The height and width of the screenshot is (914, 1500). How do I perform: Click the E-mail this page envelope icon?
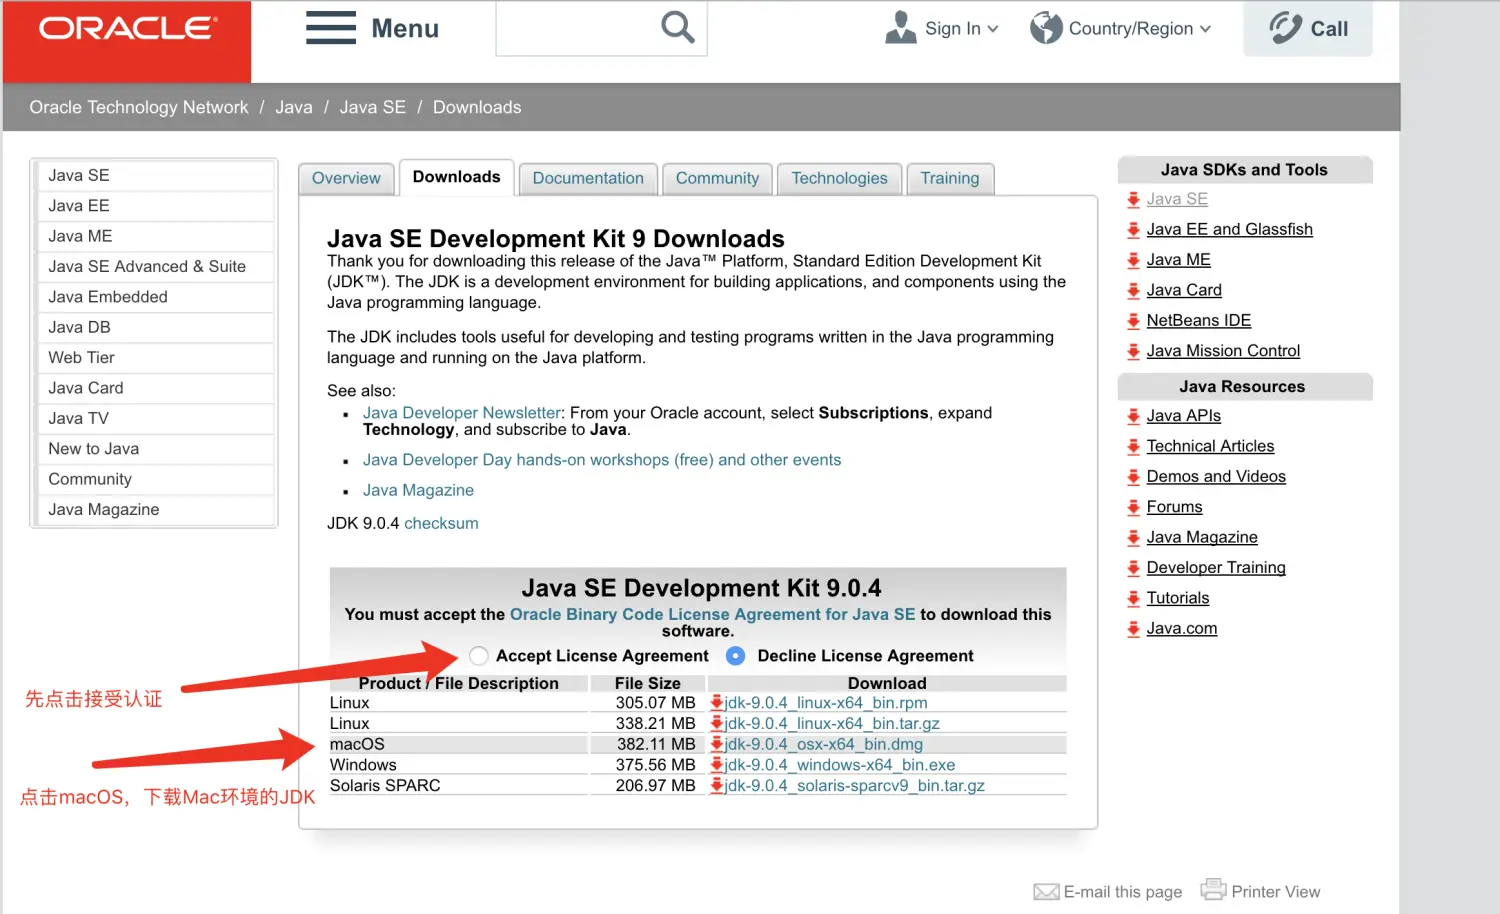tap(1046, 892)
